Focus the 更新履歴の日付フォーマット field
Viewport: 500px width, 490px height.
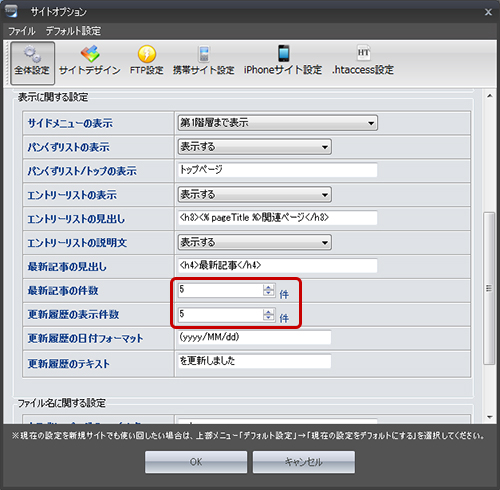tap(255, 337)
